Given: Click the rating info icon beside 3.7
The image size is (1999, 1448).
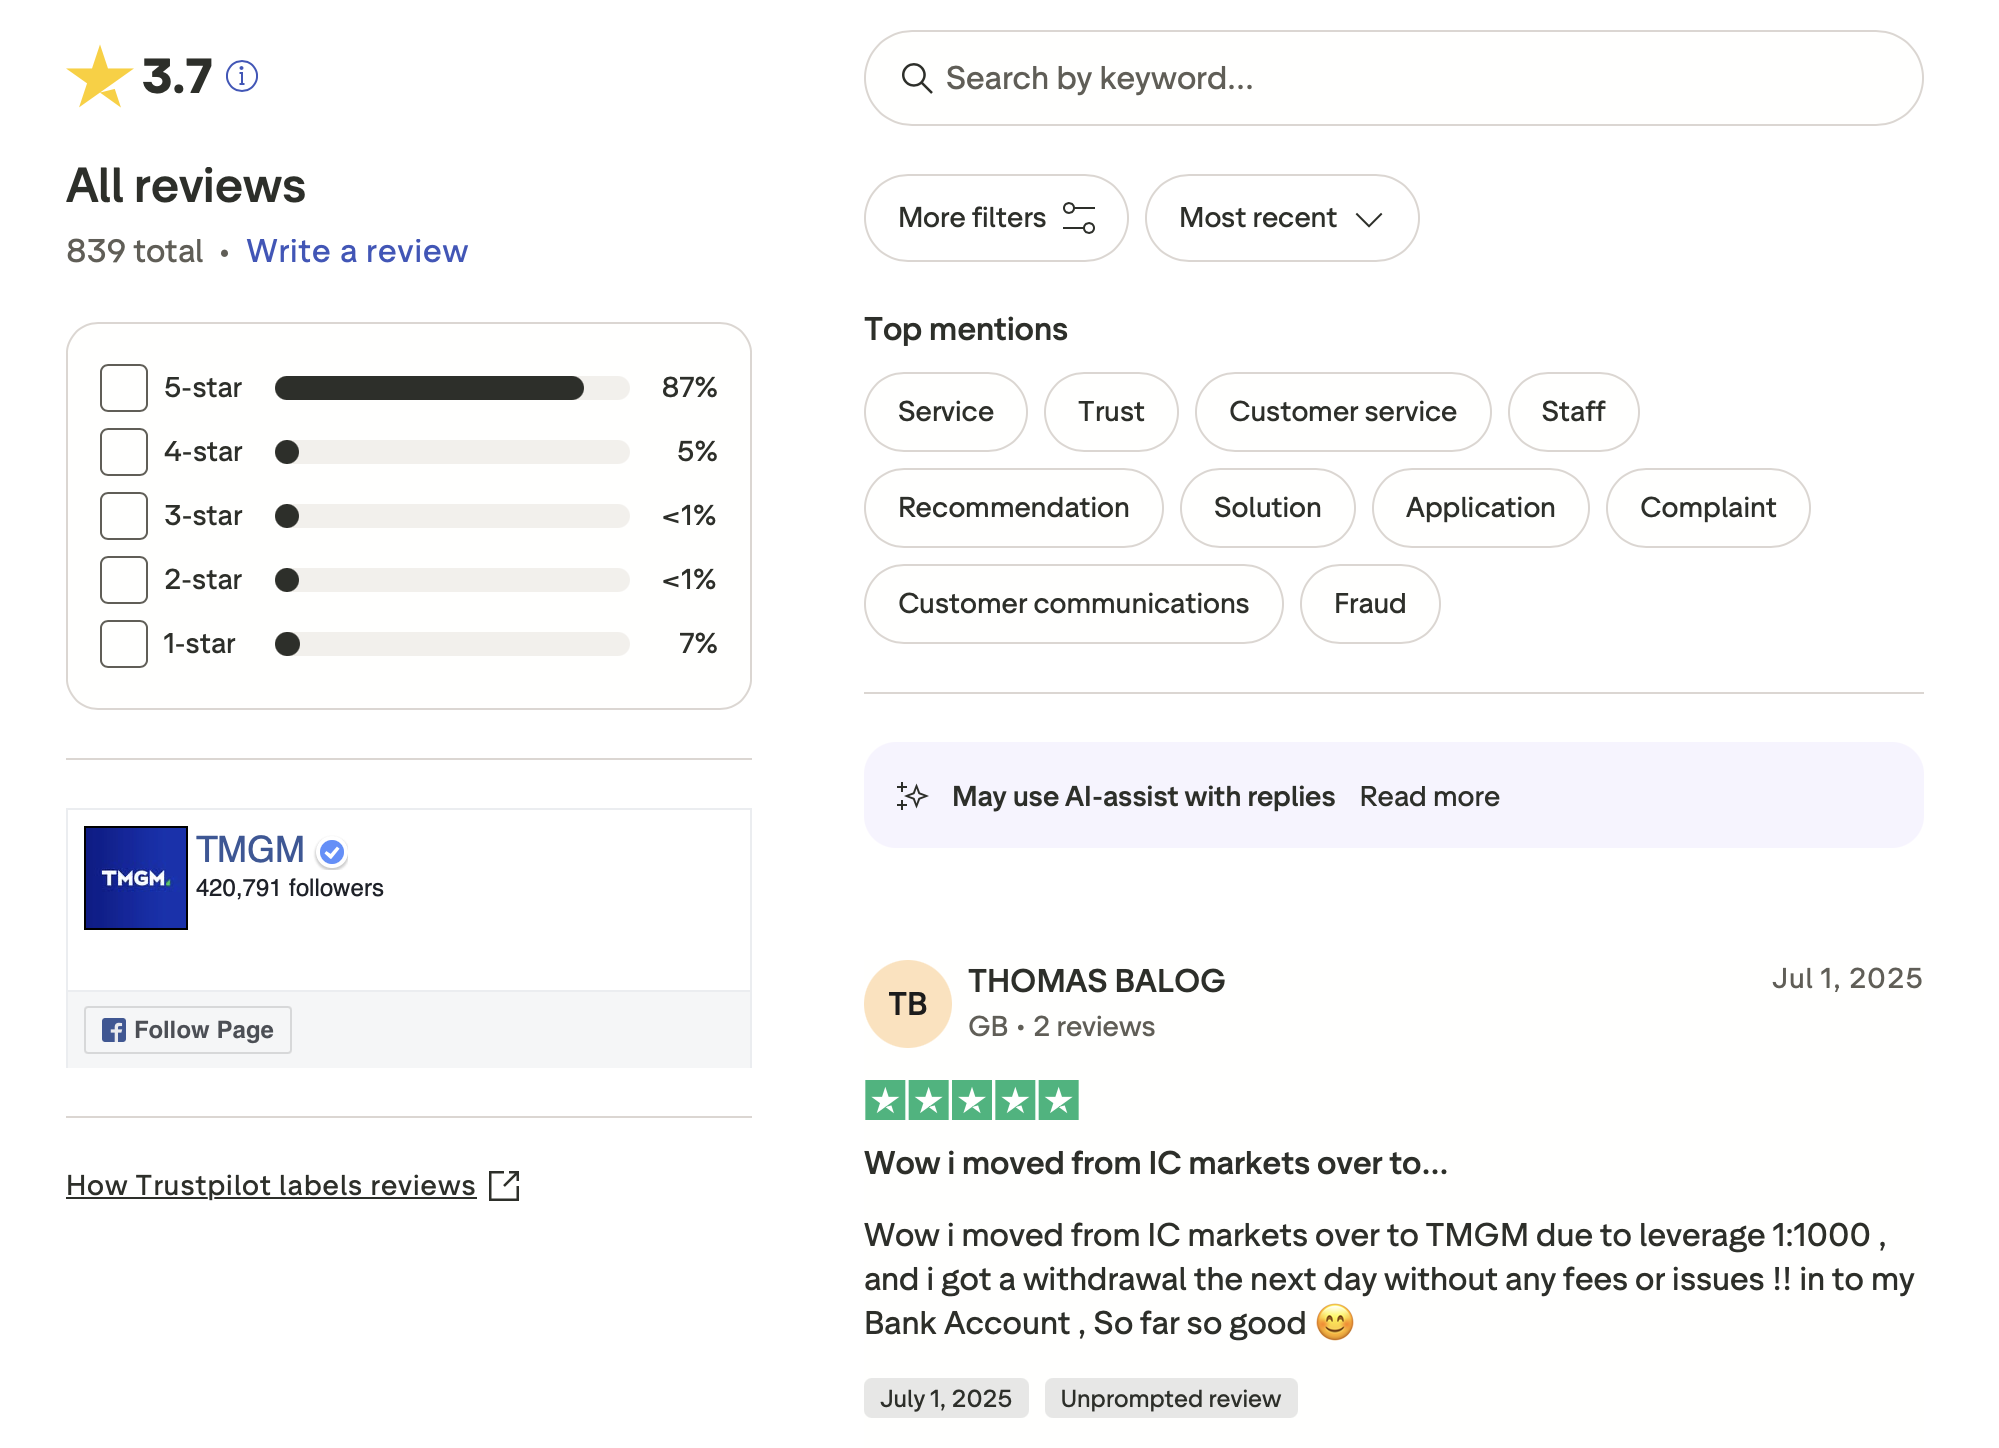Looking at the screenshot, I should (242, 76).
